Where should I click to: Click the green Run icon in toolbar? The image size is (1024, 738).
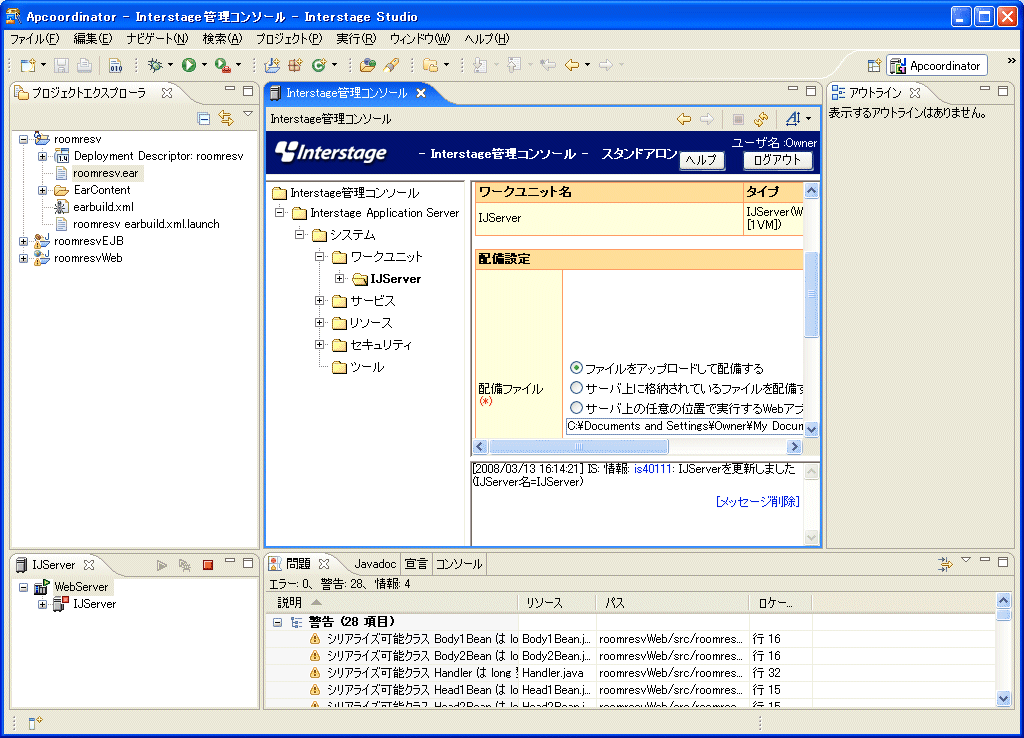[x=189, y=65]
